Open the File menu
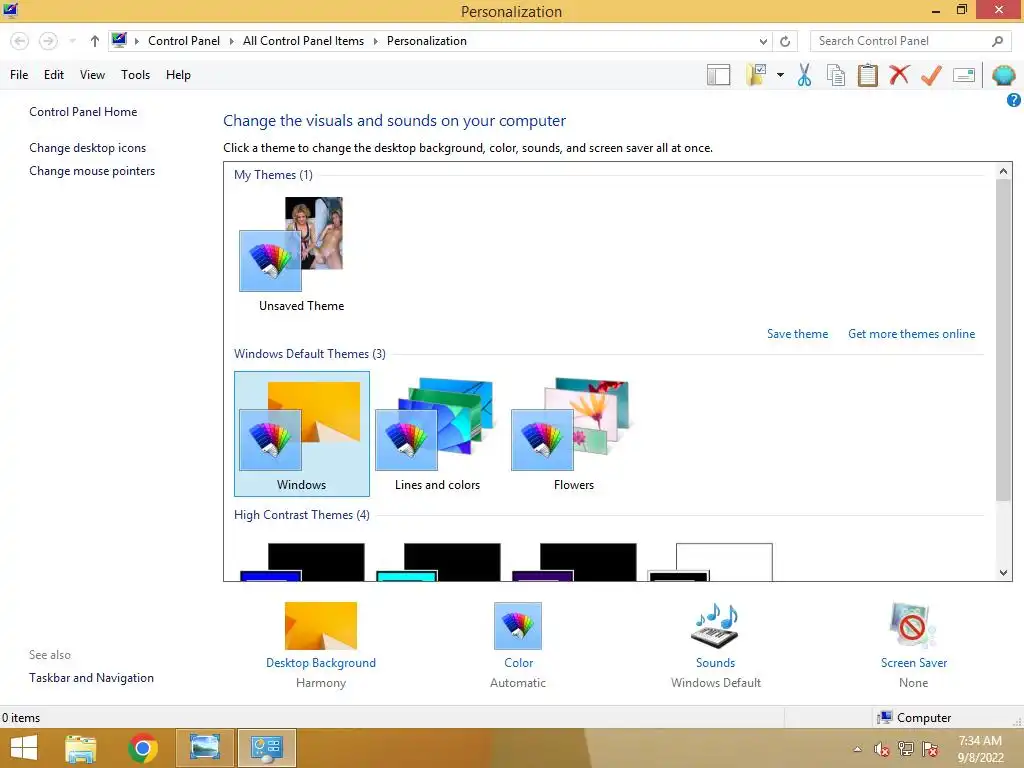The width and height of the screenshot is (1024, 768). (x=19, y=75)
